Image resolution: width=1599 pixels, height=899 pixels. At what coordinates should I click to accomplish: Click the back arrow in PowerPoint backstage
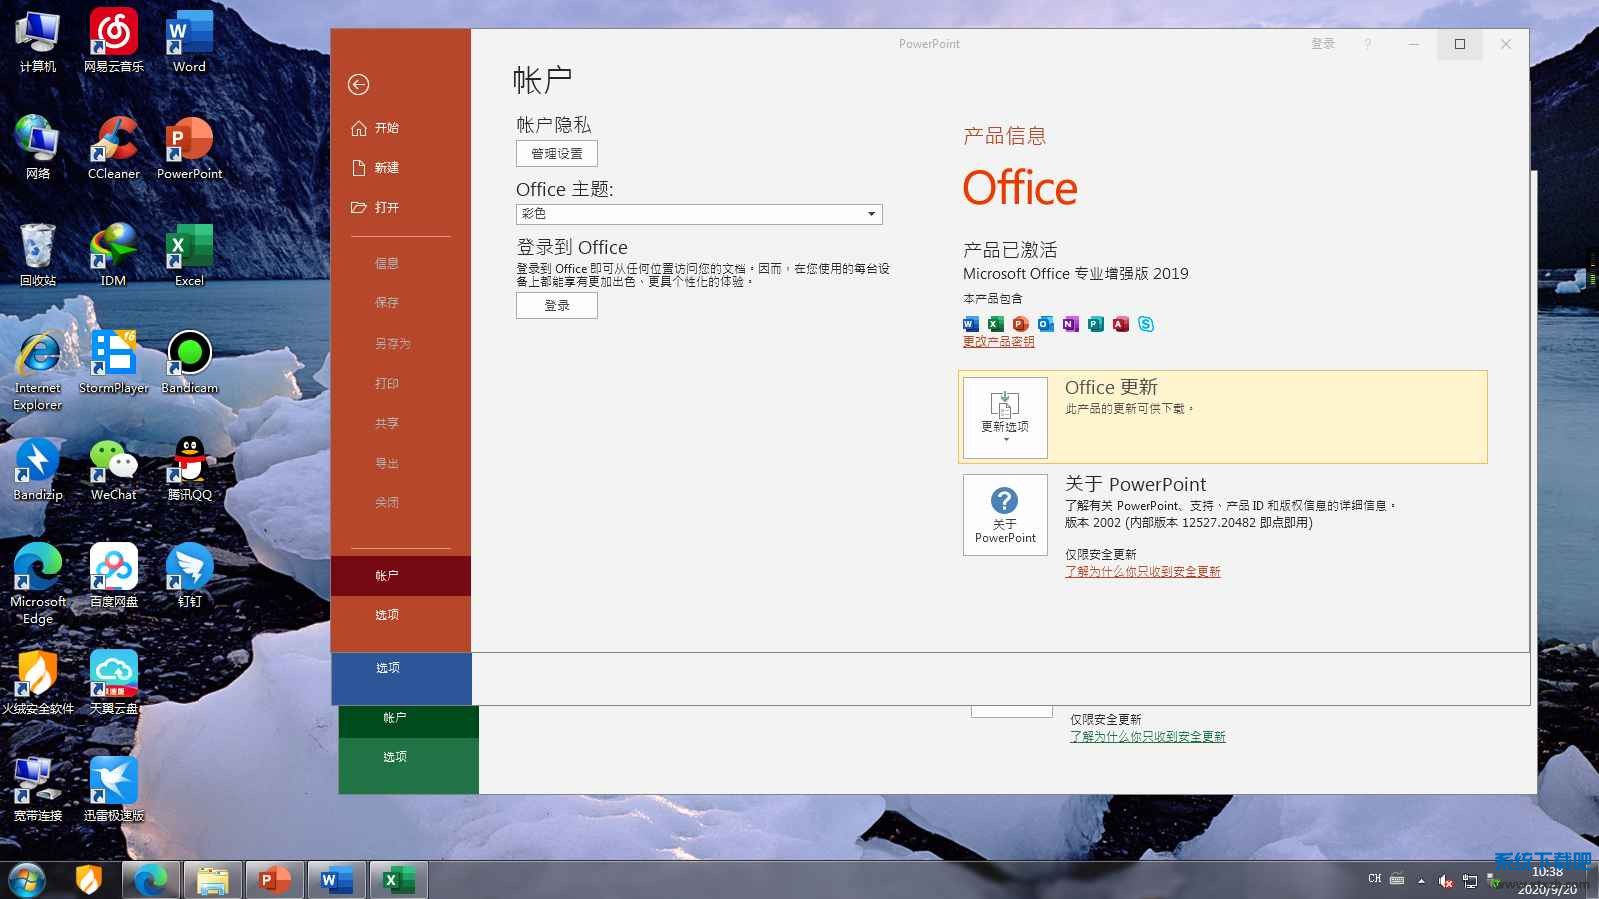click(359, 85)
